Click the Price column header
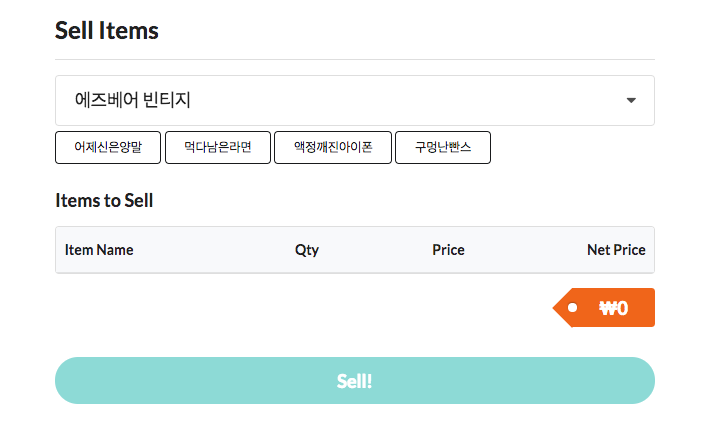Viewport: 710px width, 421px height. point(448,250)
